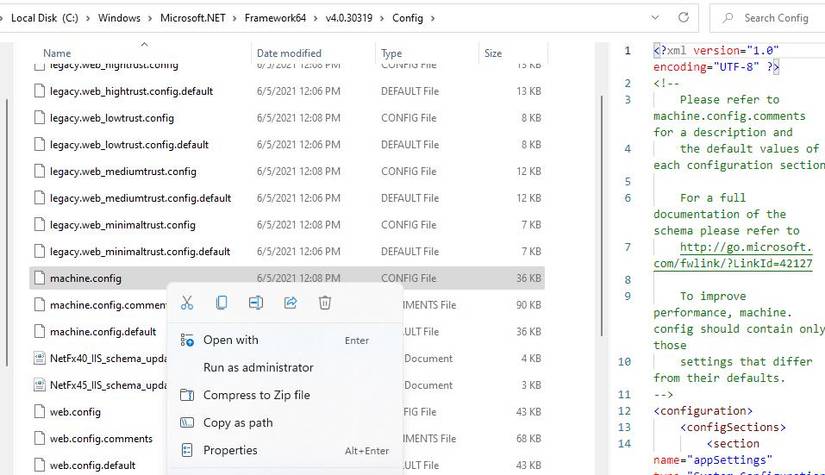This screenshot has width=825, height=475.
Task: Choose Run as administrator
Action: (285, 368)
